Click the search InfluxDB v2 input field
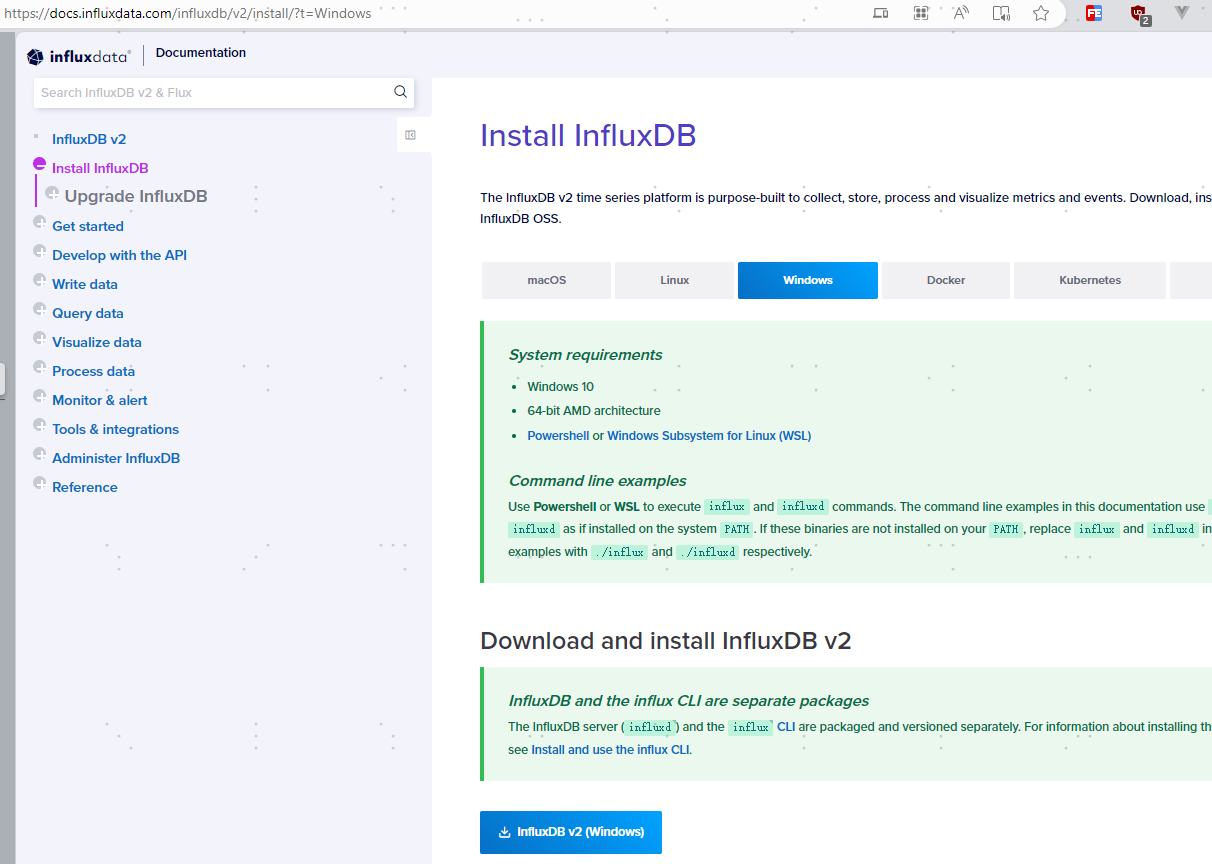The height and width of the screenshot is (864, 1212). tap(200, 91)
